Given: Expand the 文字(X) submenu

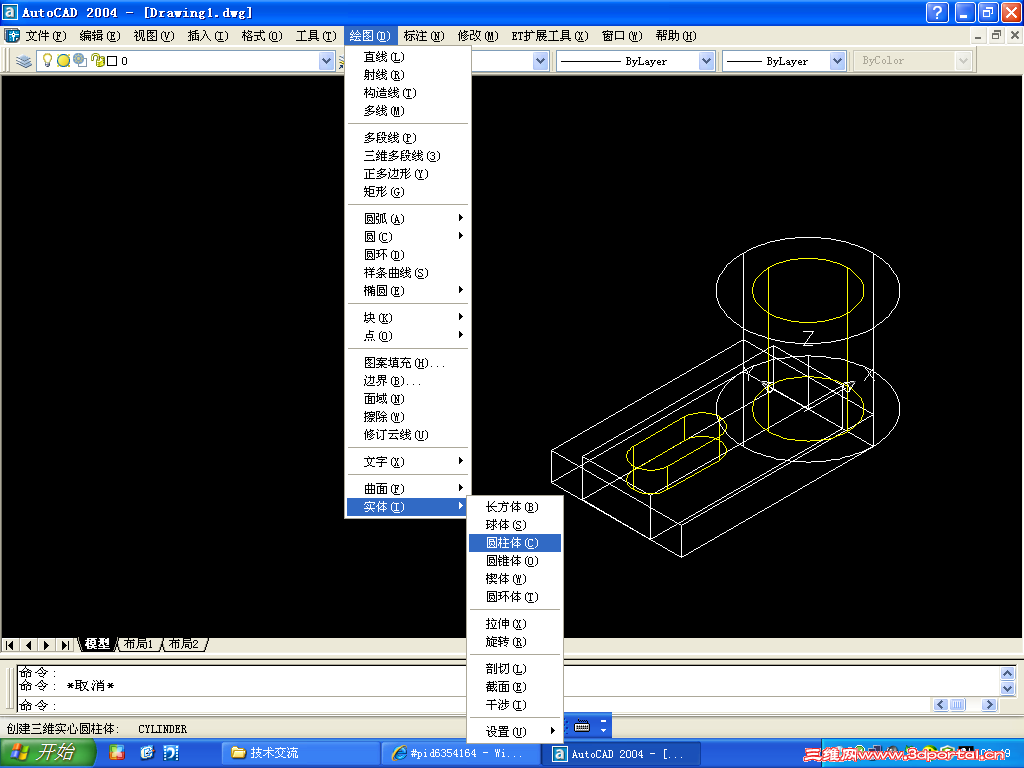Looking at the screenshot, I should 408,462.
